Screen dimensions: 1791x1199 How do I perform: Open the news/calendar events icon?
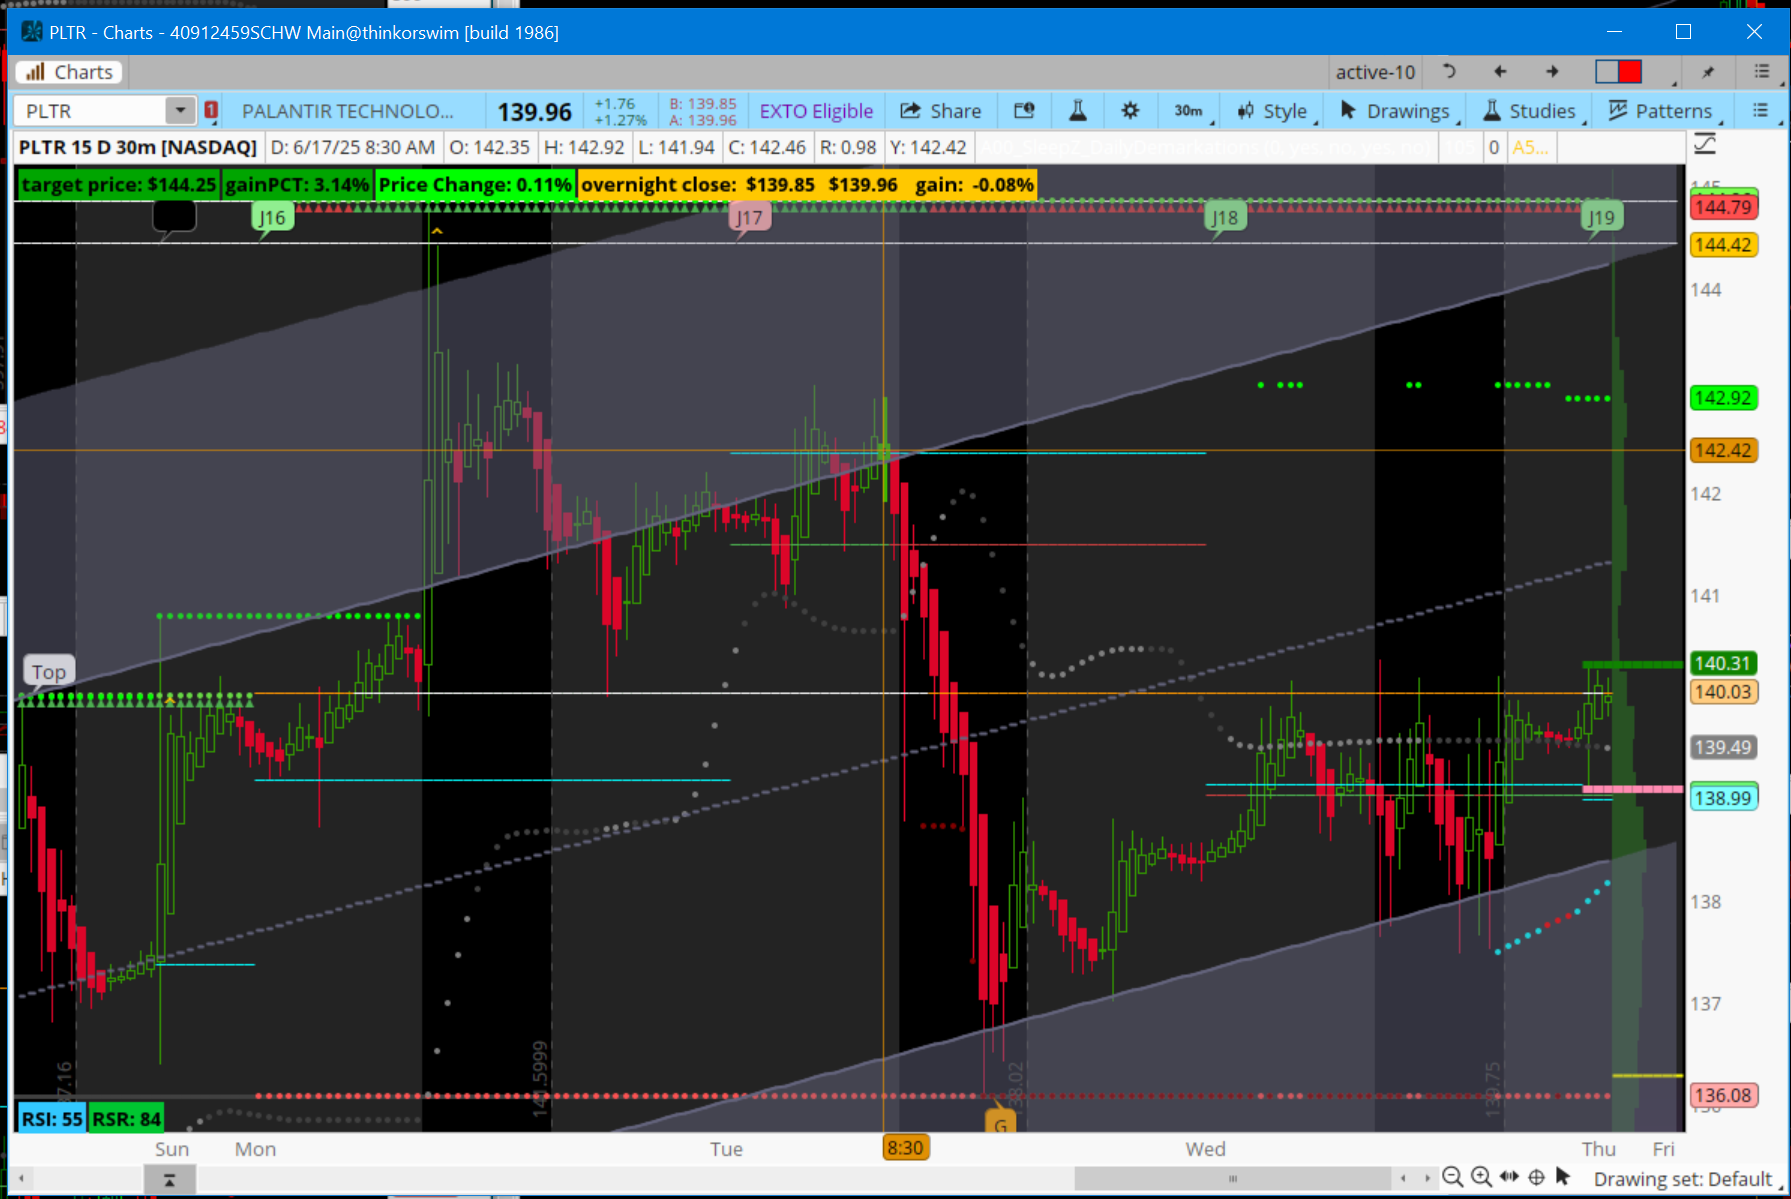point(1024,111)
